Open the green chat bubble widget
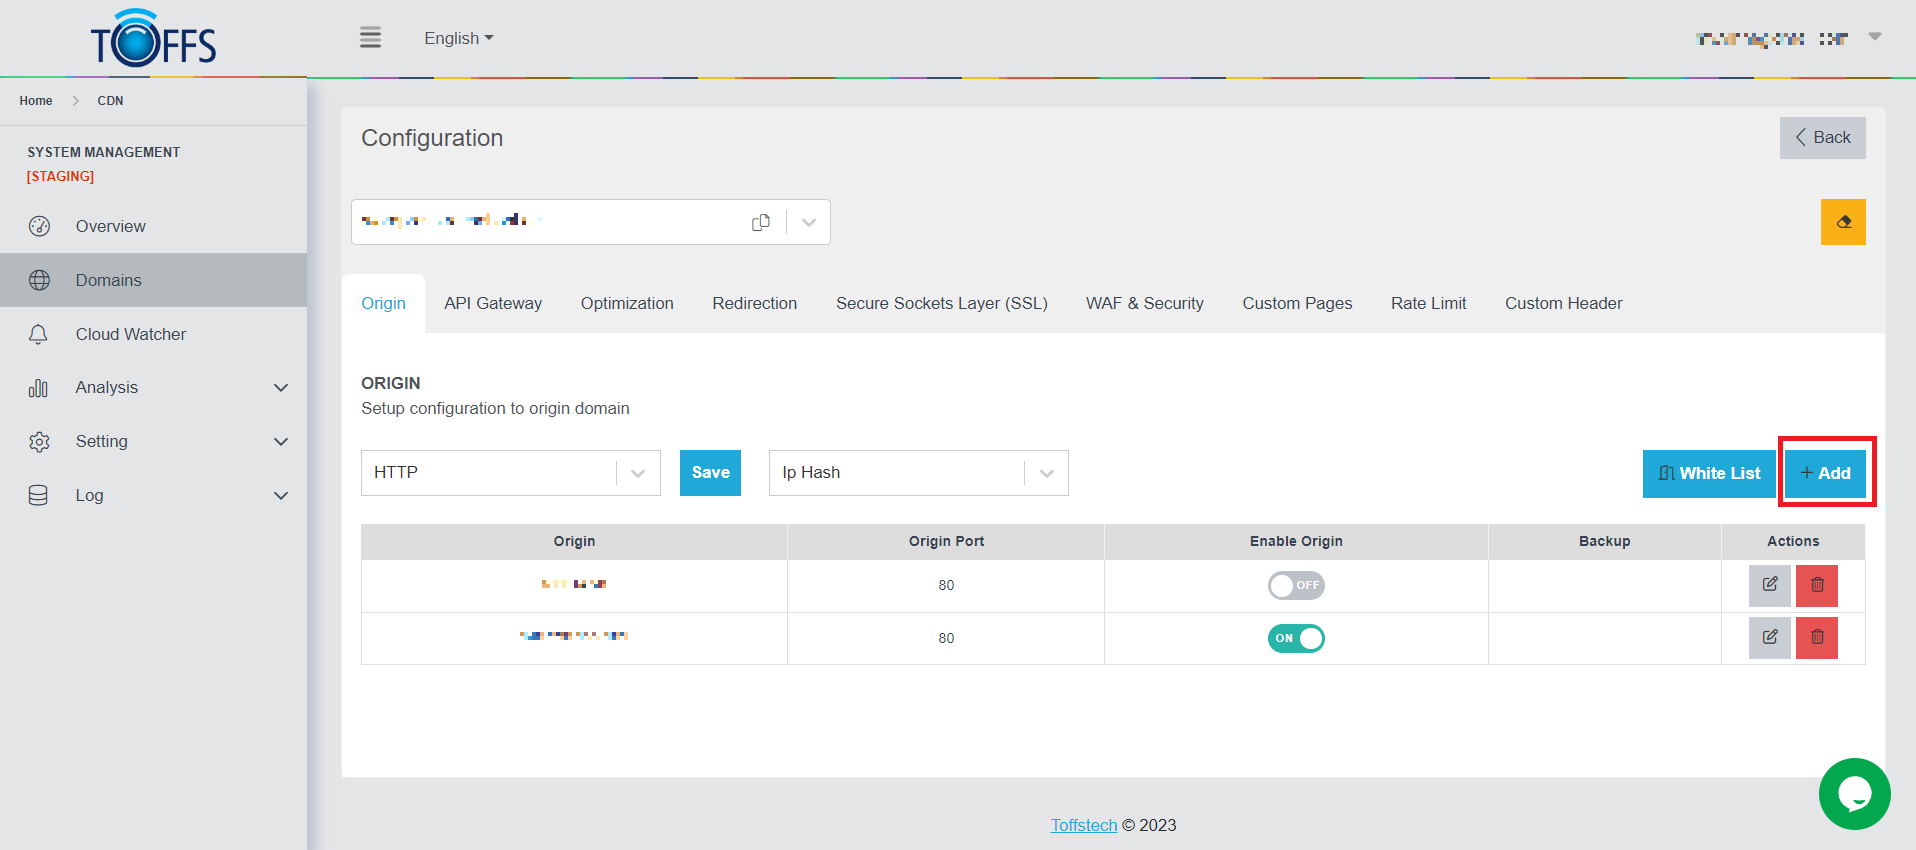The width and height of the screenshot is (1916, 850). coord(1853,794)
